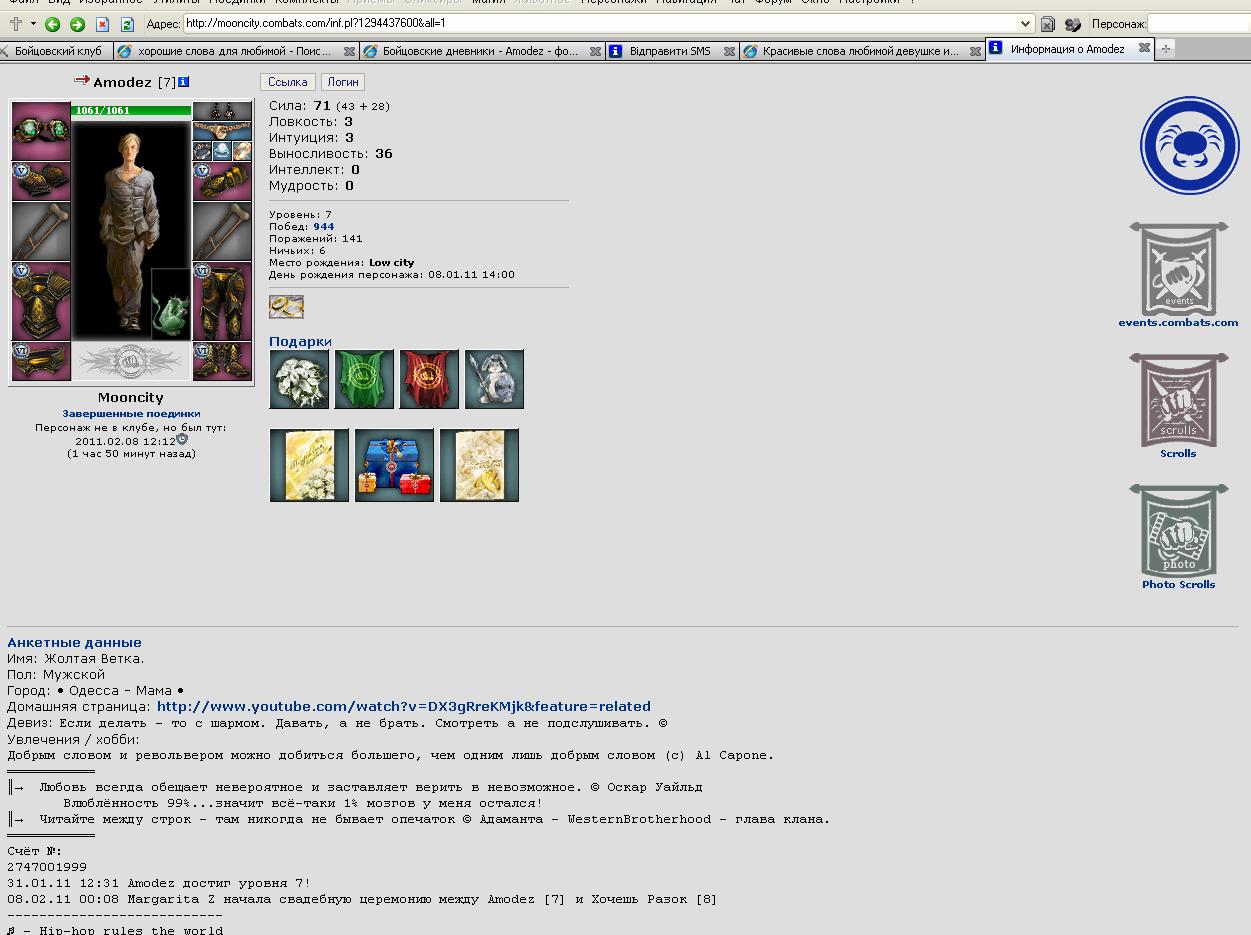The image size is (1251, 935).
Task: Click the Ссылка button
Action: (x=287, y=82)
